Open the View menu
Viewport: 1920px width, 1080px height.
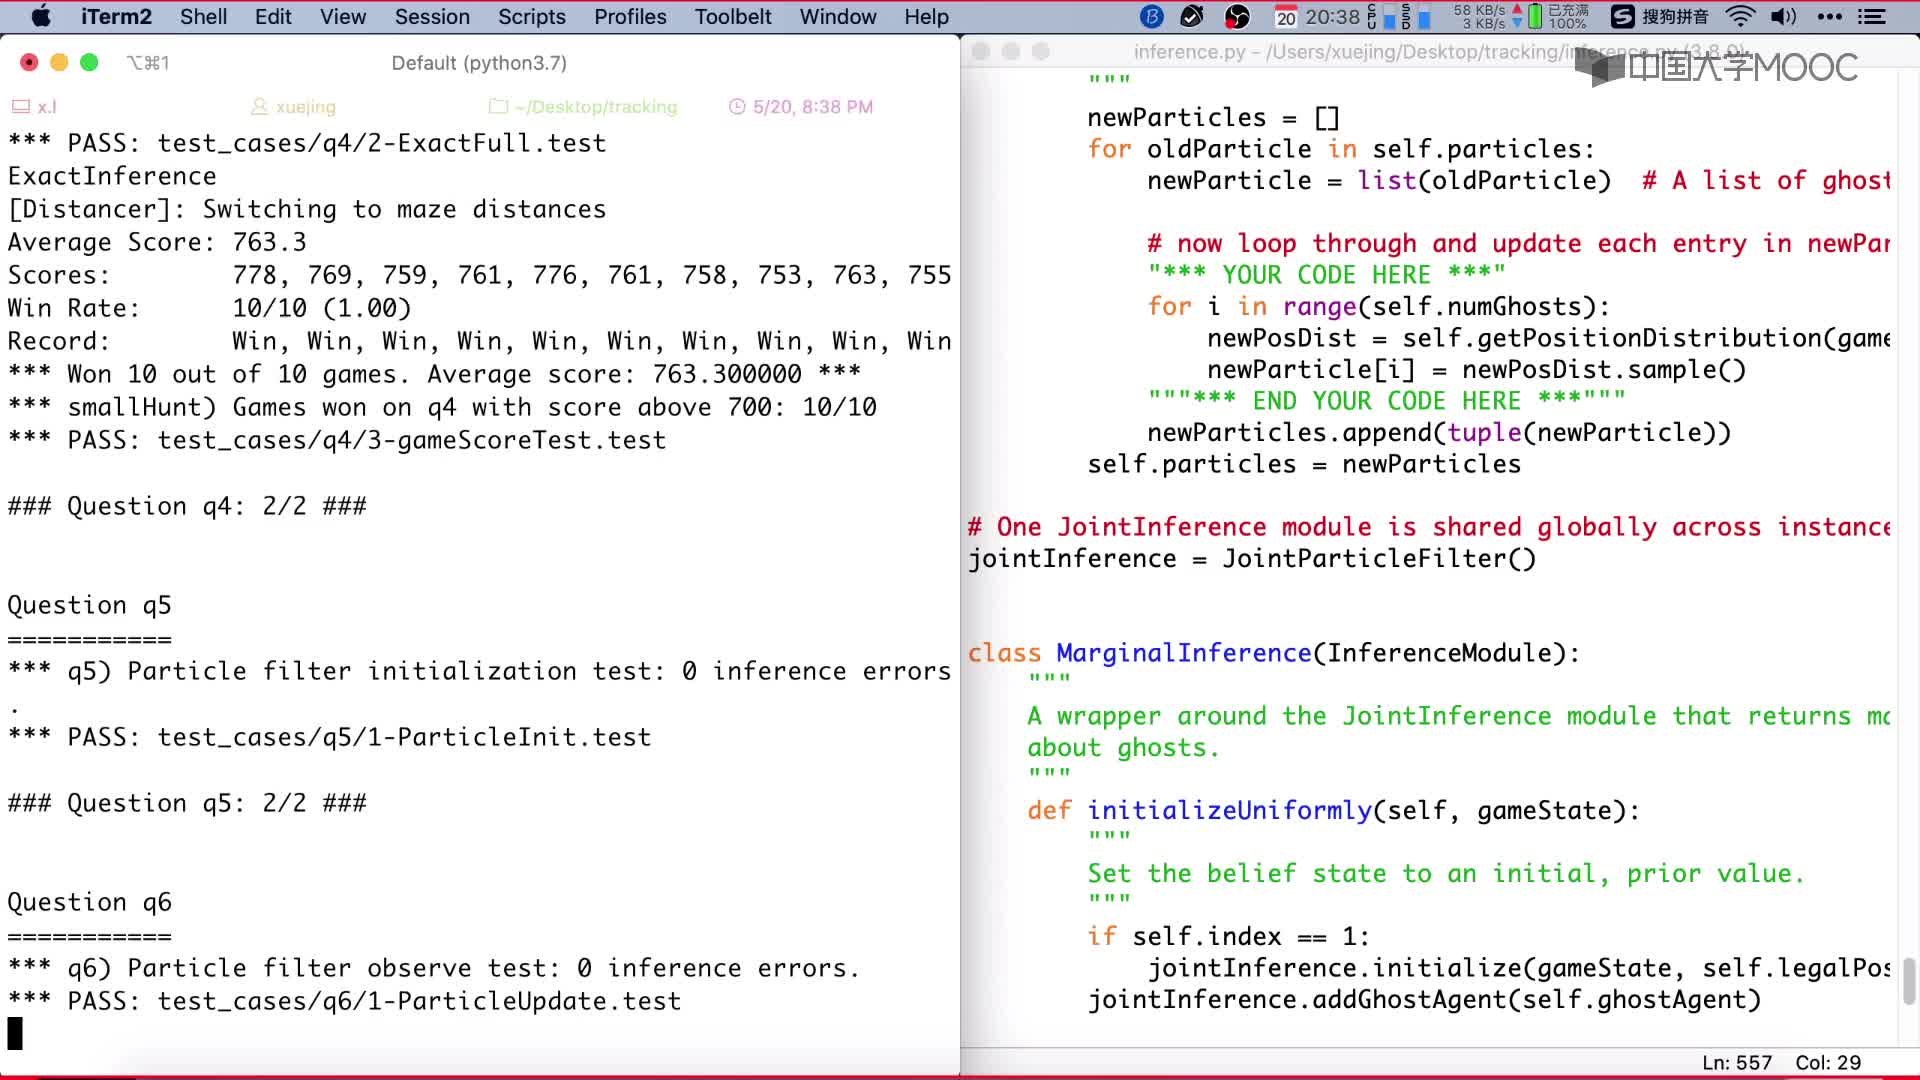(x=343, y=16)
